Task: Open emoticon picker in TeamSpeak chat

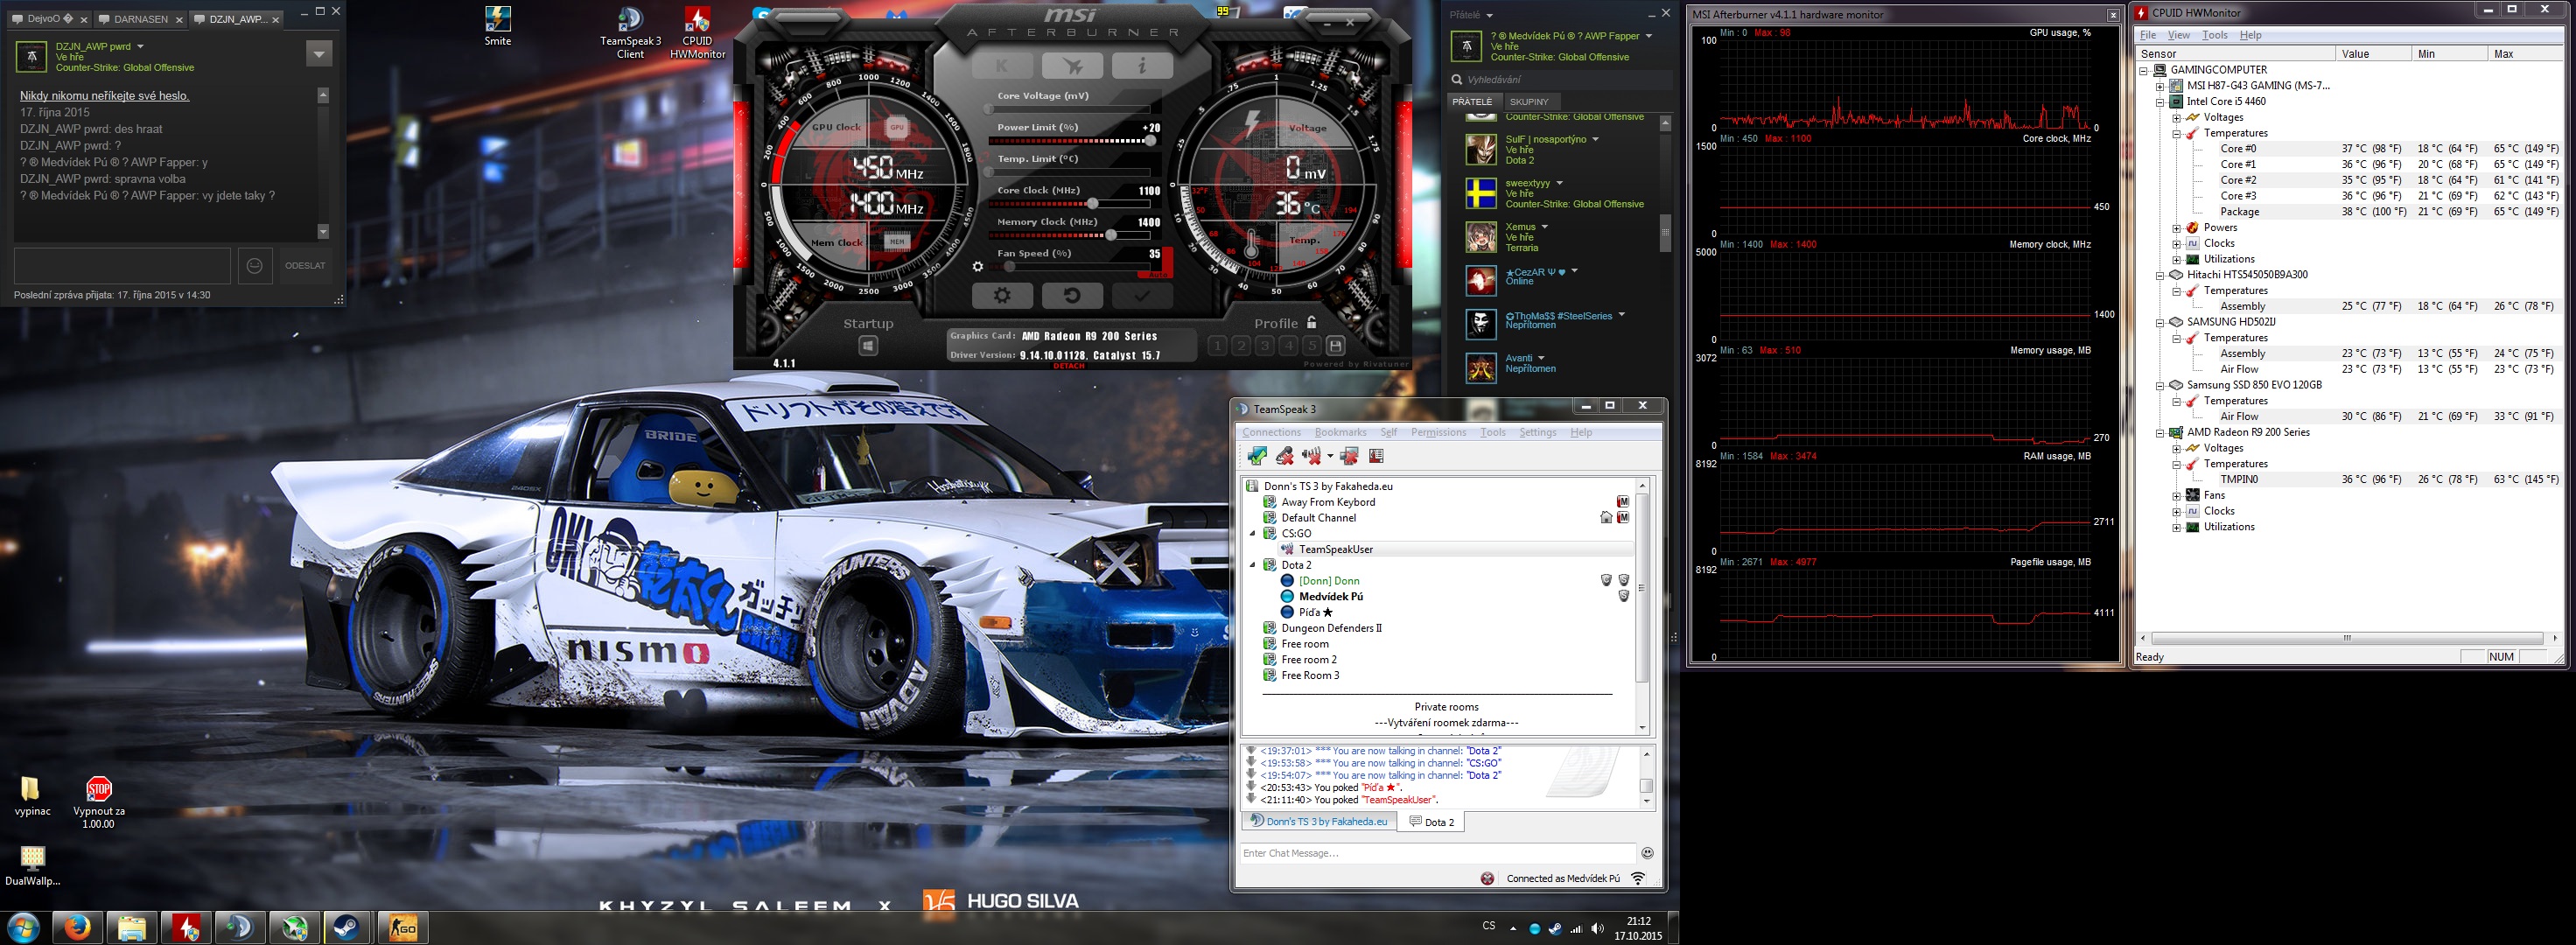Action: pos(1647,853)
